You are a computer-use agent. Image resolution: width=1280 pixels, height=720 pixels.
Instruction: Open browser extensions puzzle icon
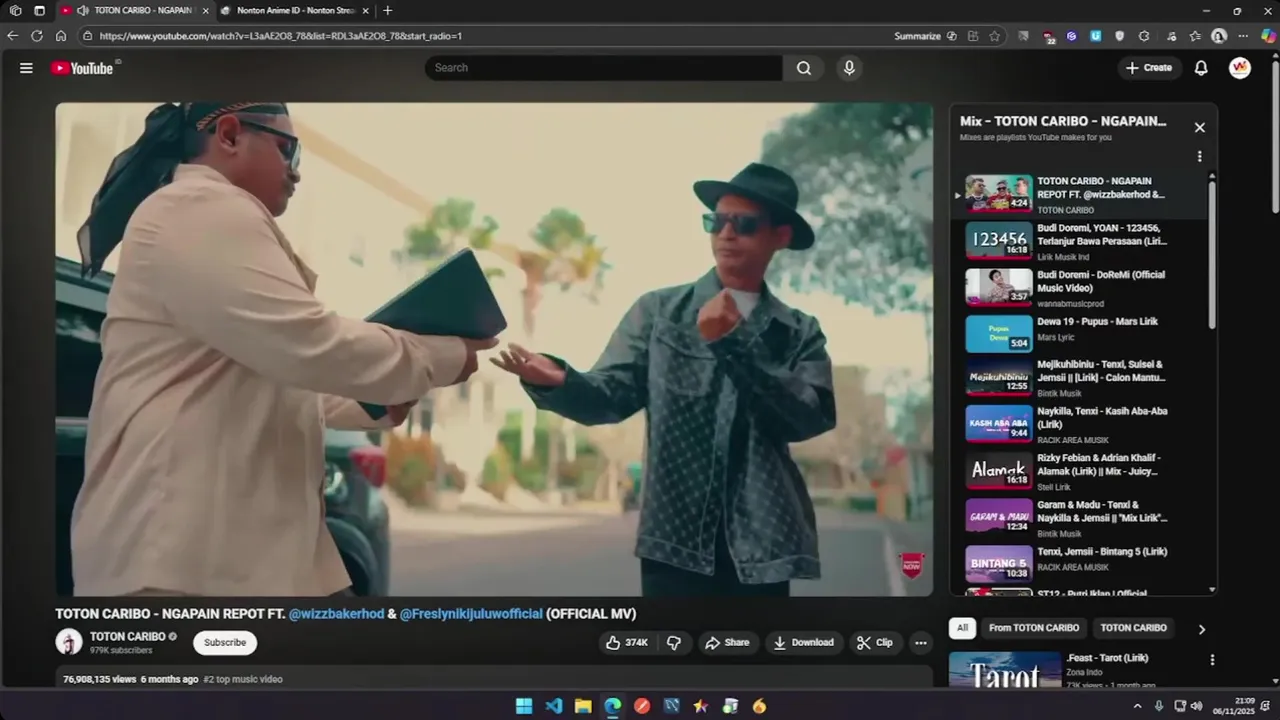coord(1144,36)
